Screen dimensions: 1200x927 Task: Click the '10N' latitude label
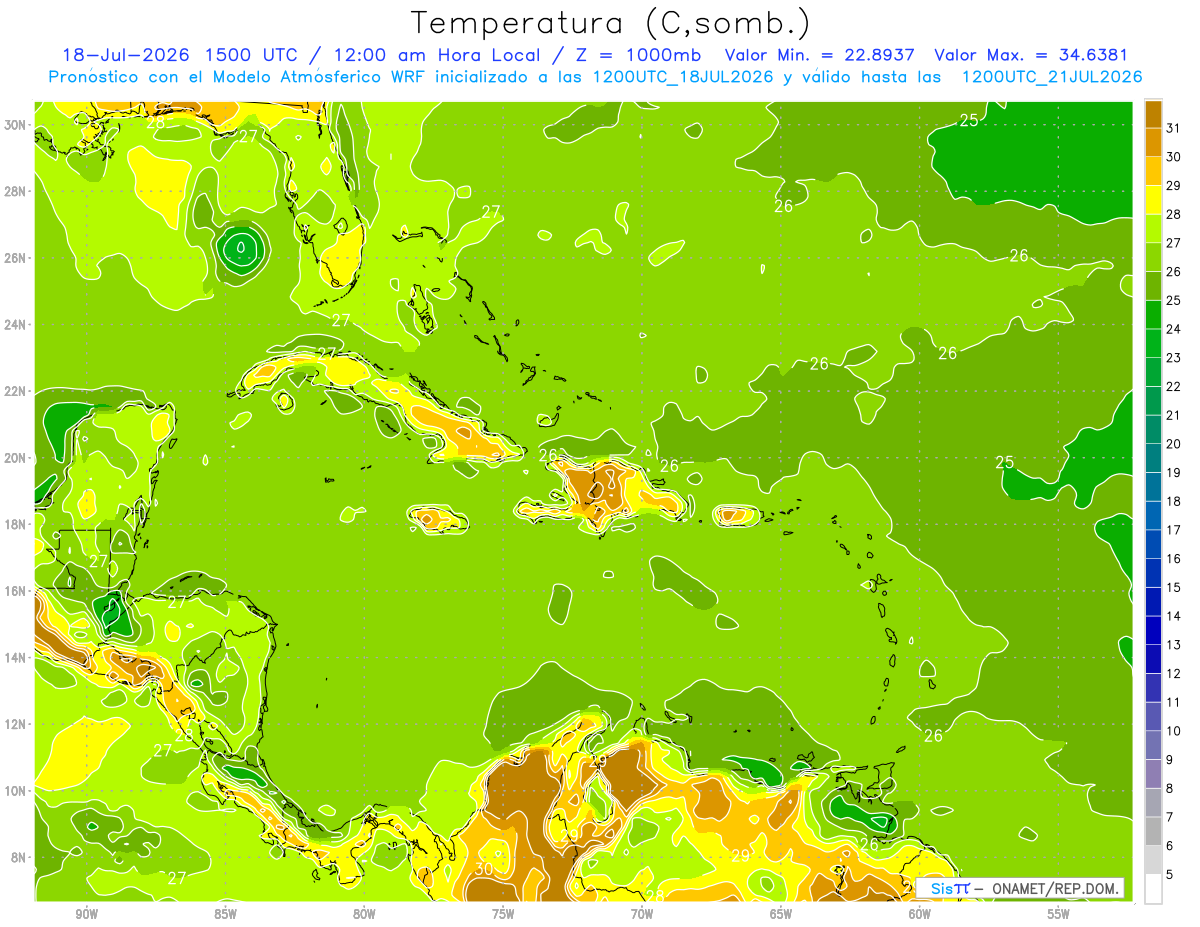(x=16, y=791)
